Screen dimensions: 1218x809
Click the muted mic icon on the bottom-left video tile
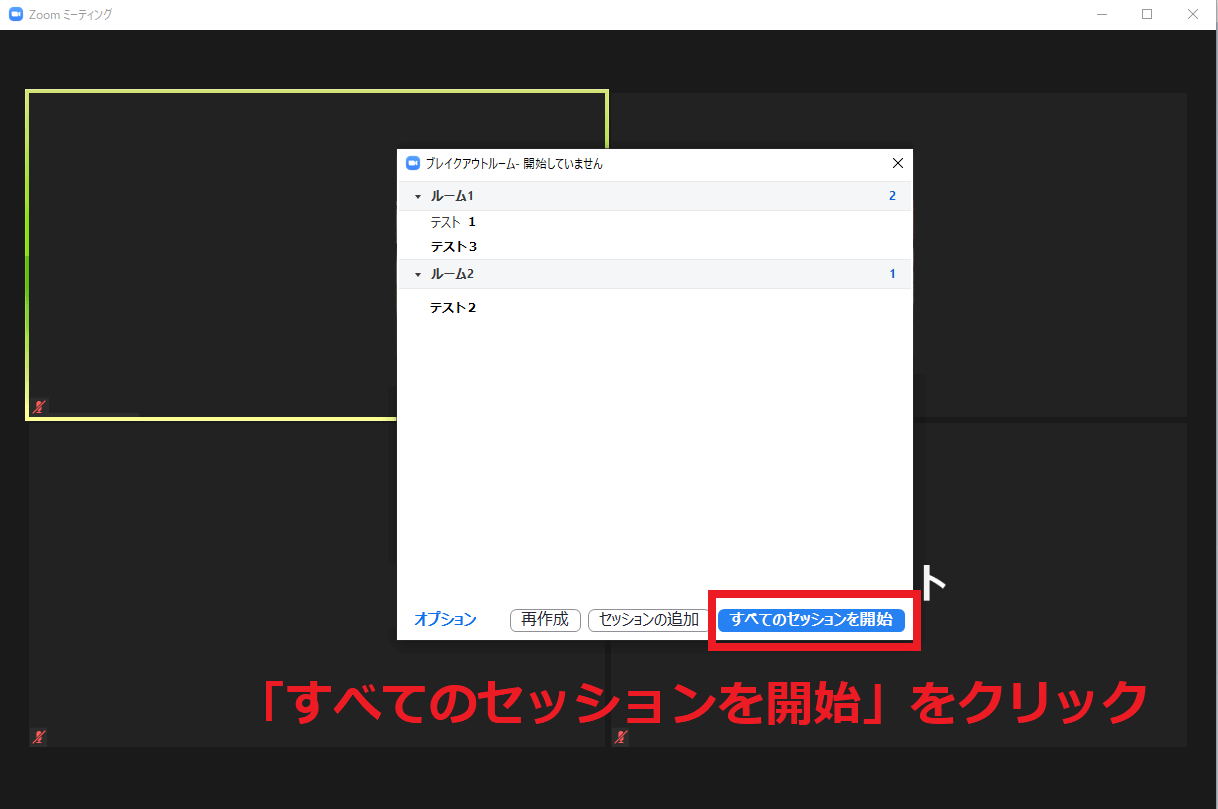pos(39,737)
